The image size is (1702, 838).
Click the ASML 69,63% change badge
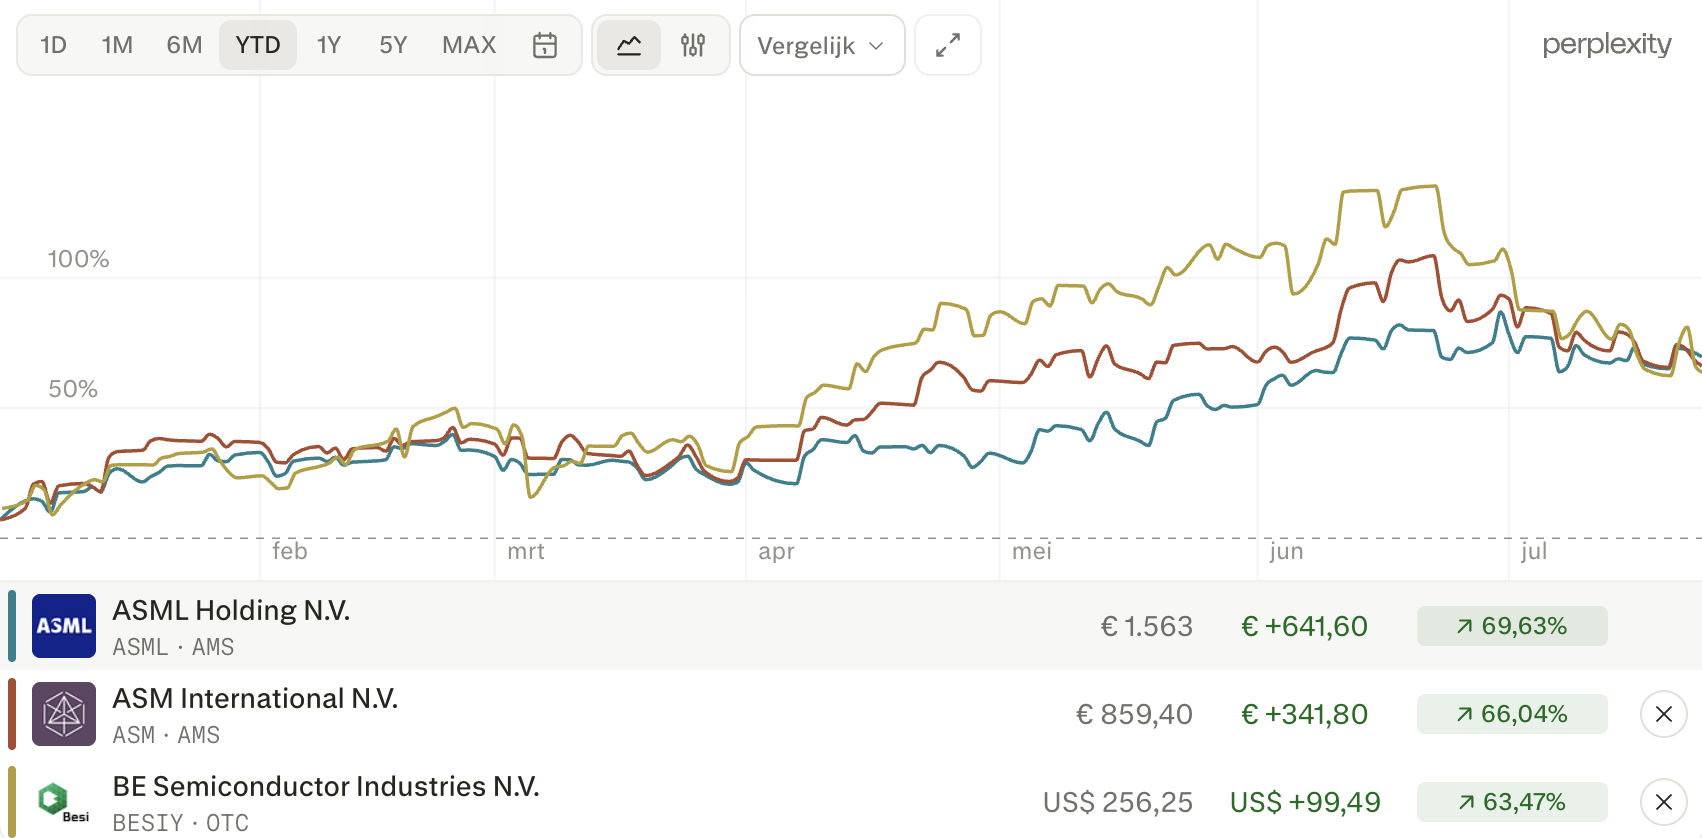1512,626
